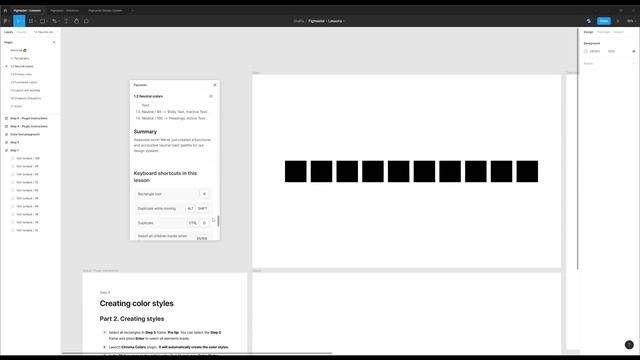
Task: Switch to the Prototype tab
Action: [603, 32]
